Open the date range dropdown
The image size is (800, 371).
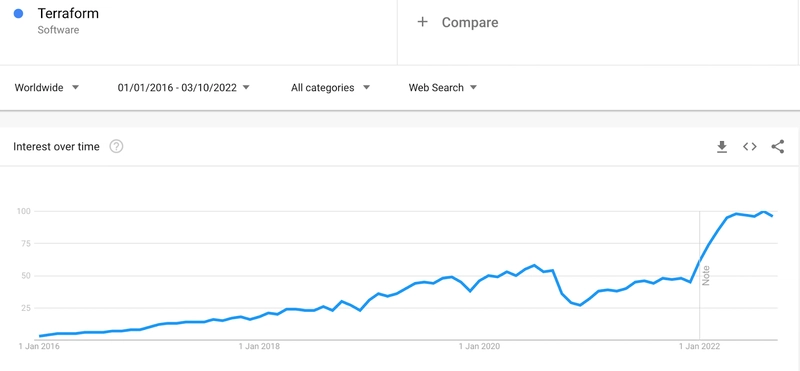tap(184, 88)
